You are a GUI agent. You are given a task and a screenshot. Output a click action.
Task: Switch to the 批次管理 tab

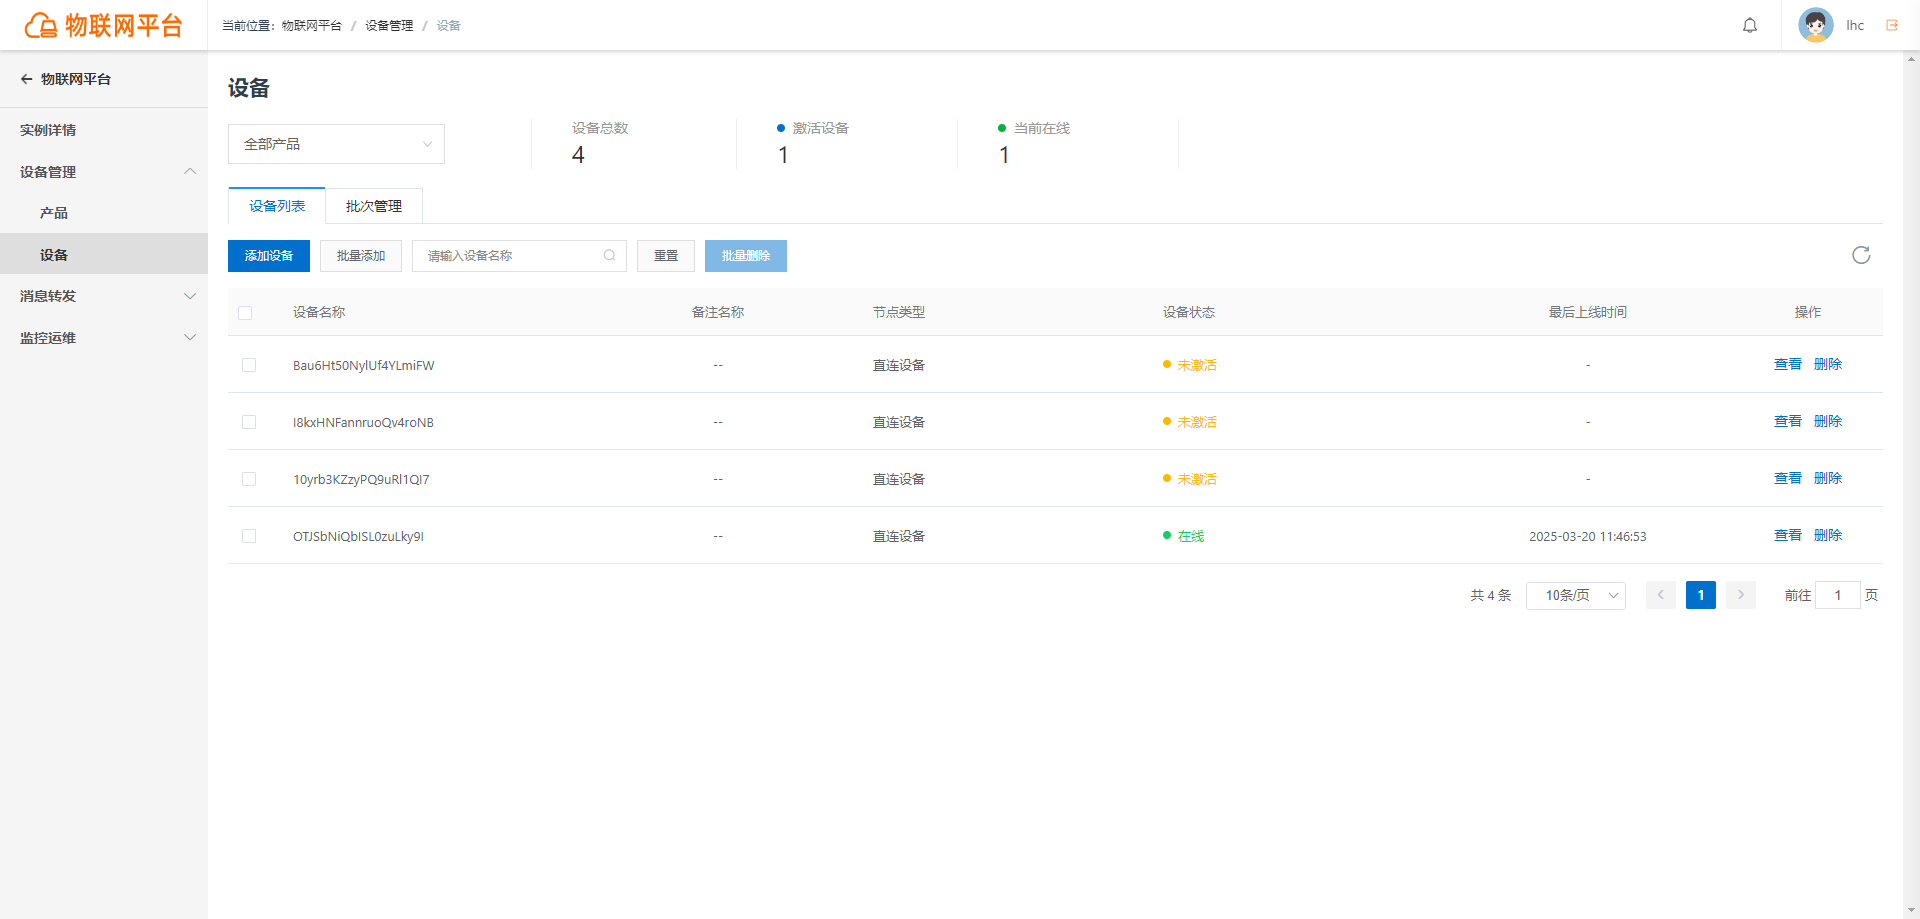pos(374,206)
